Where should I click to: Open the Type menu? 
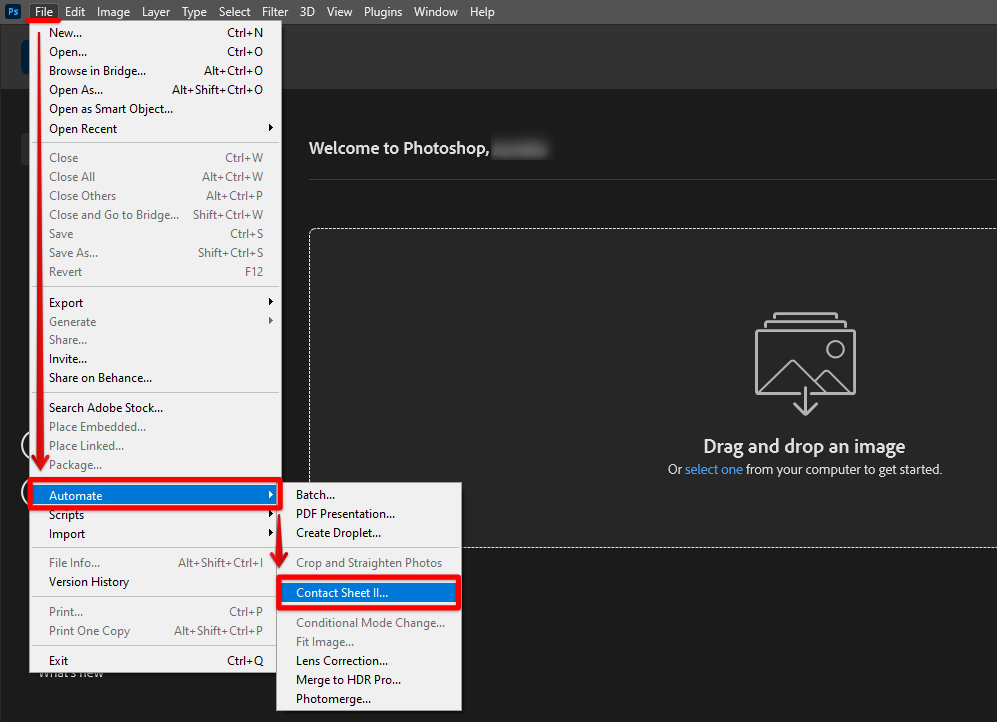[x=194, y=11]
